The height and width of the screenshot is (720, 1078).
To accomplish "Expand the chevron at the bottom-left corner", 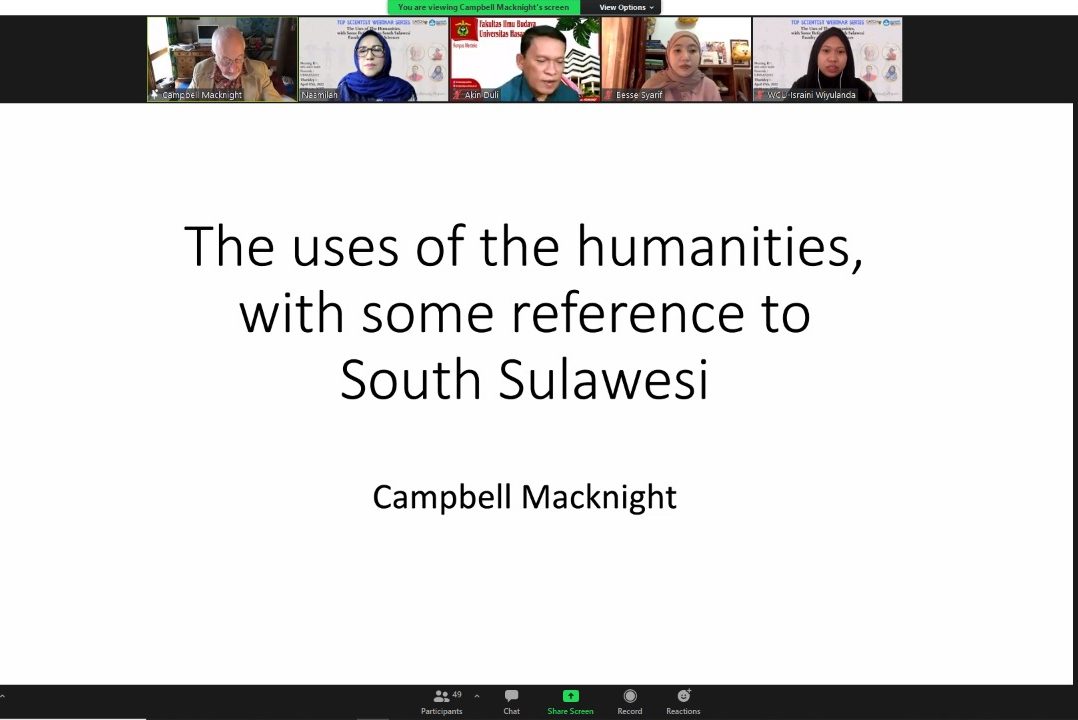I will tap(3, 697).
